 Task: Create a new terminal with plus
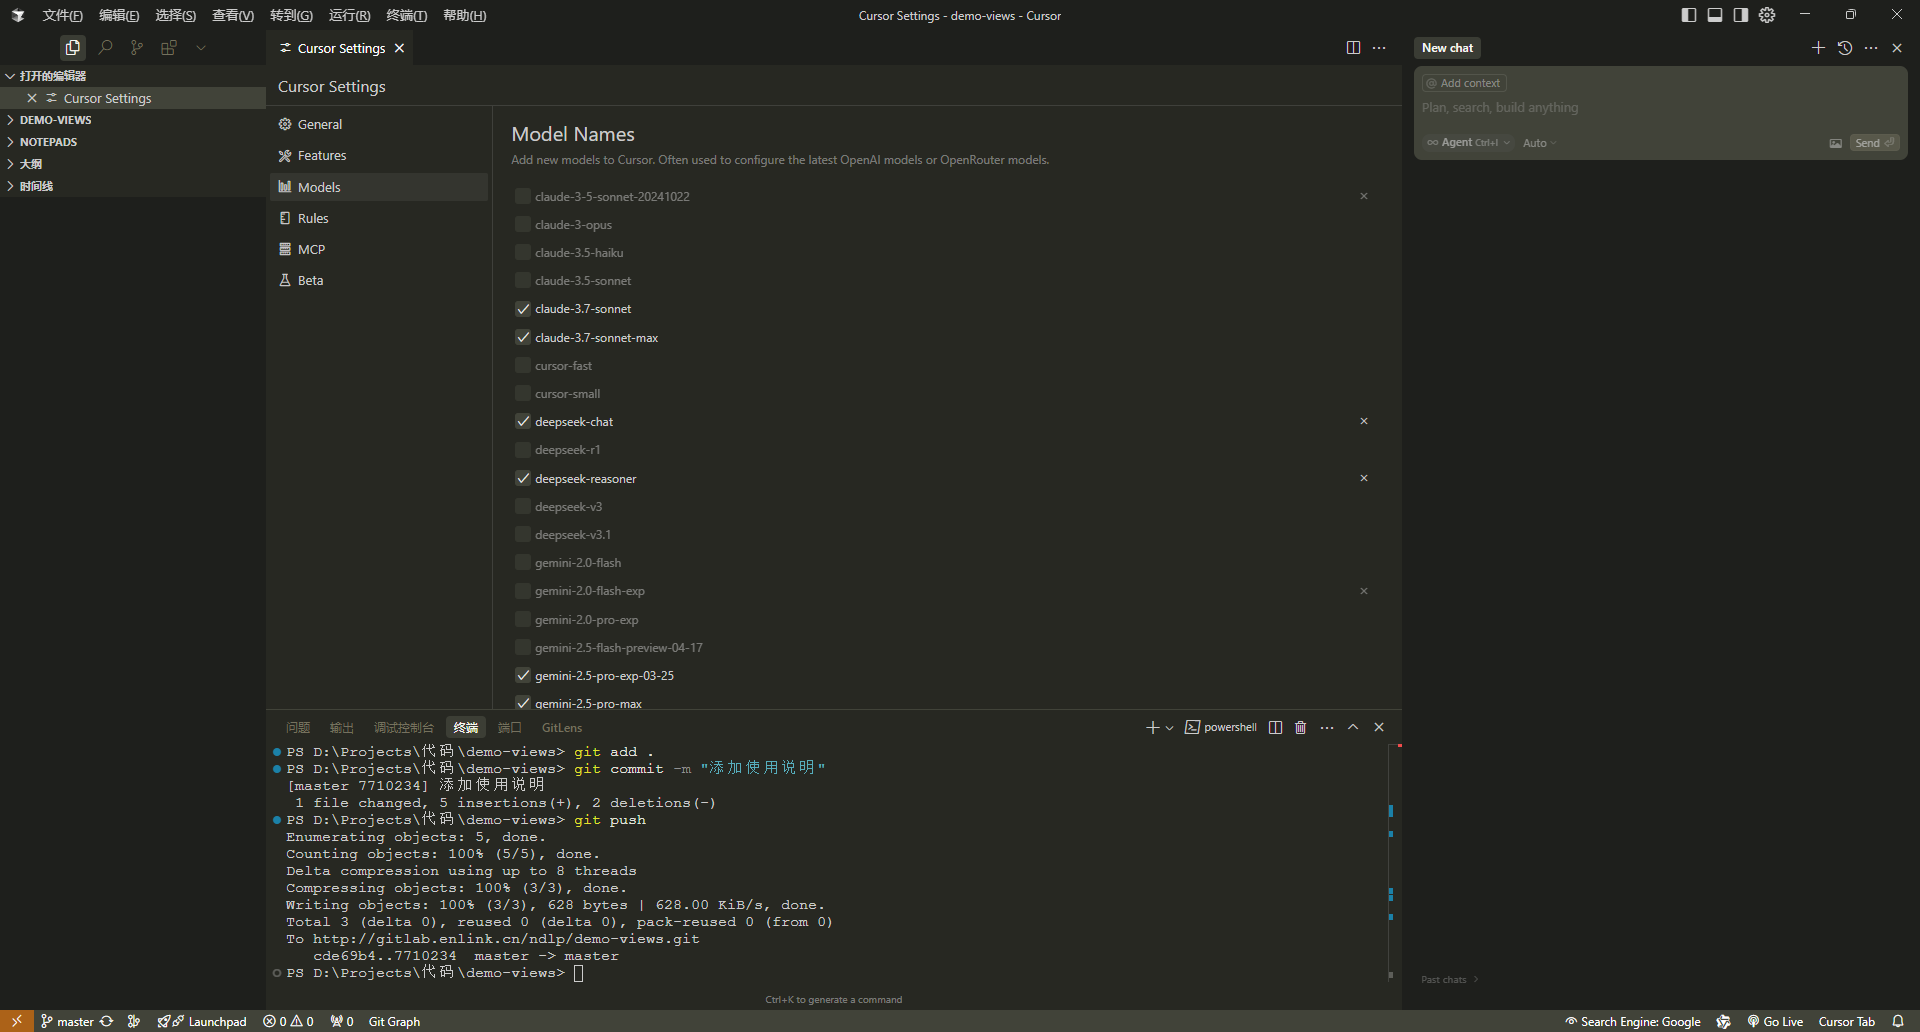(x=1152, y=727)
